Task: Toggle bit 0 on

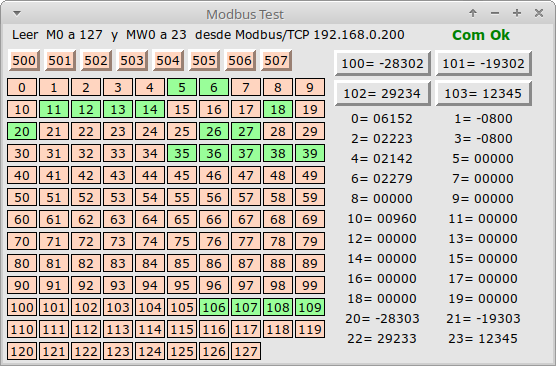Action: click(x=22, y=87)
